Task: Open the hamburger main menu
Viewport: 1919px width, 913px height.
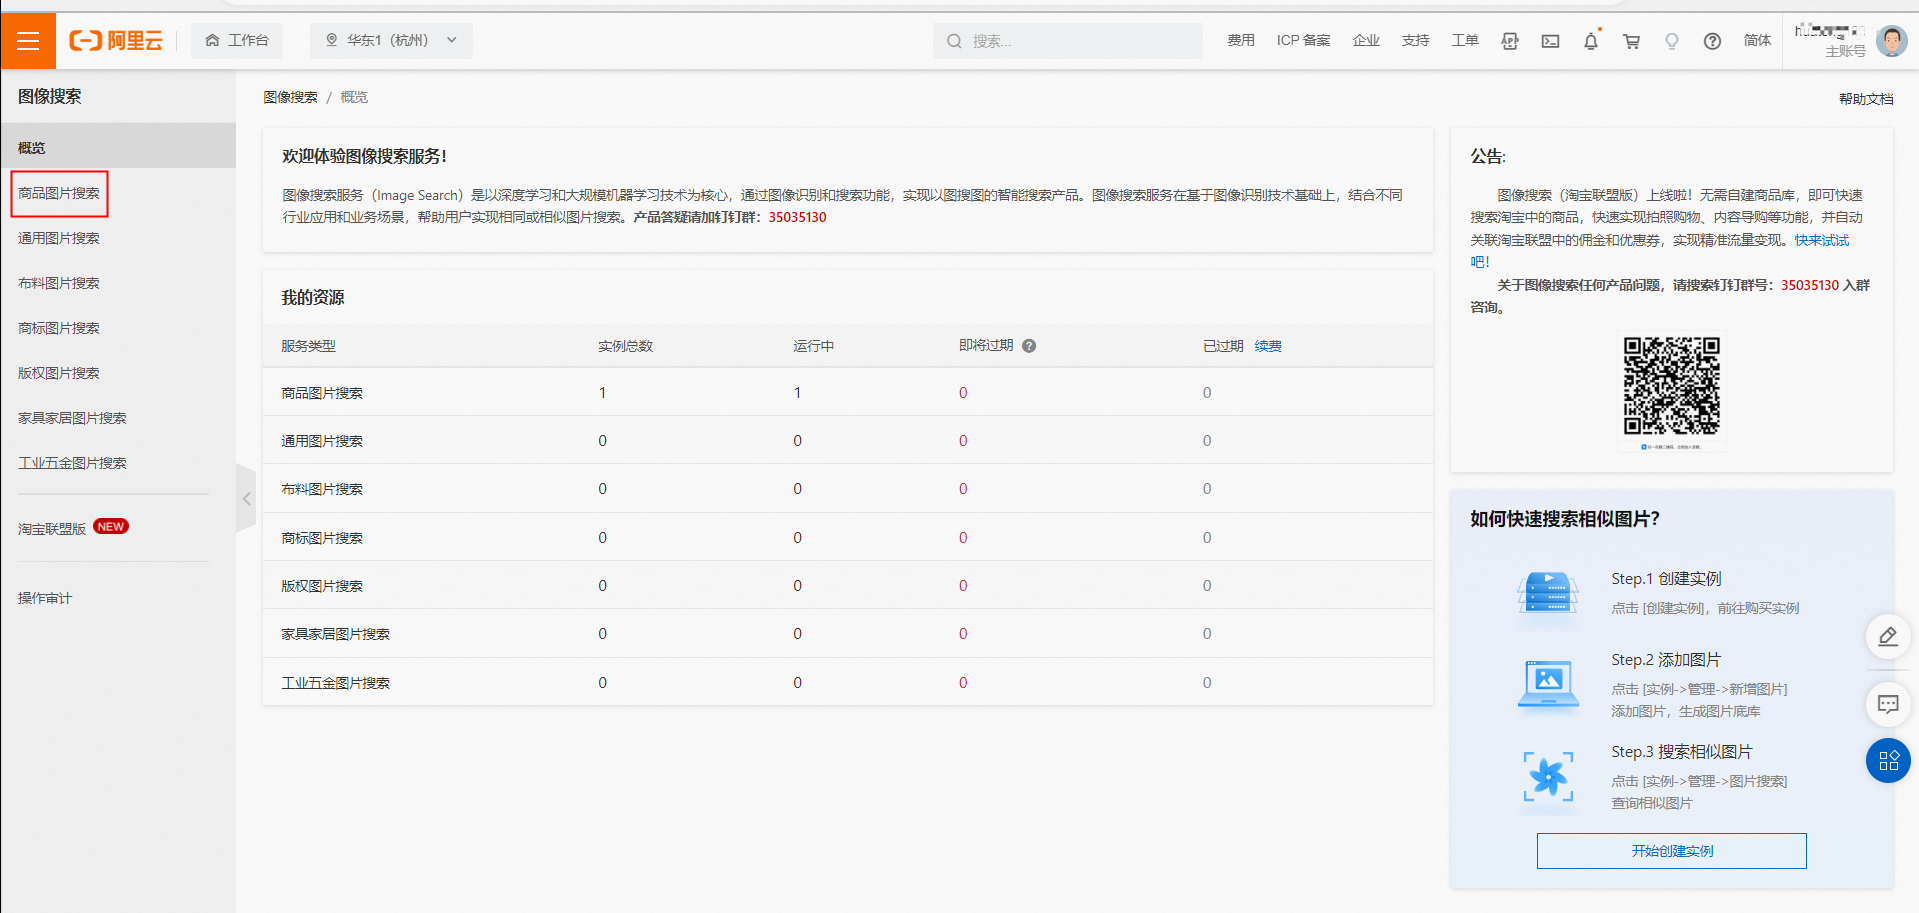Action: point(28,41)
